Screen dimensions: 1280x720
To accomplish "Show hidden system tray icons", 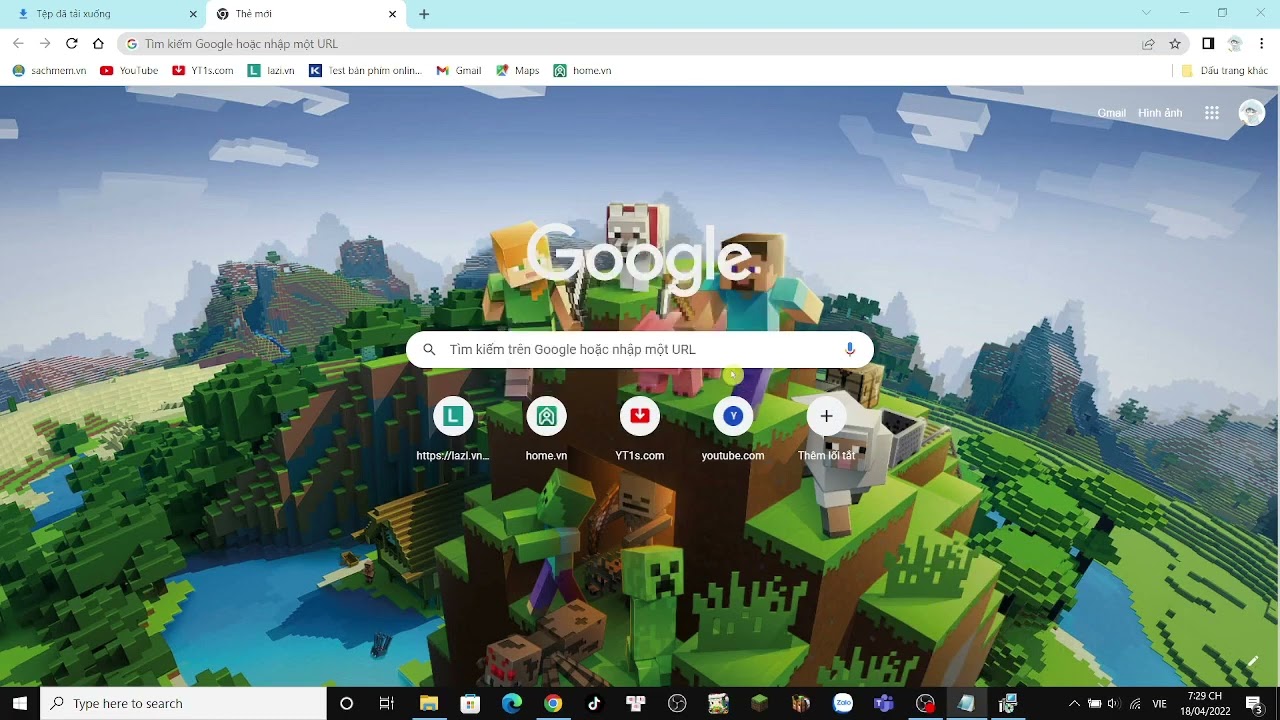I will click(x=1074, y=703).
